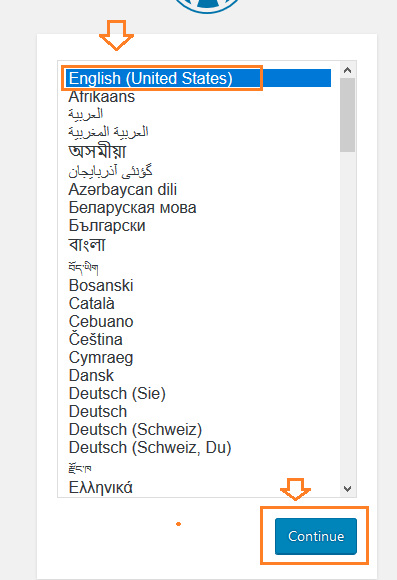The image size is (397, 580).
Task: Click the scrollbar down arrow
Action: pos(347,489)
